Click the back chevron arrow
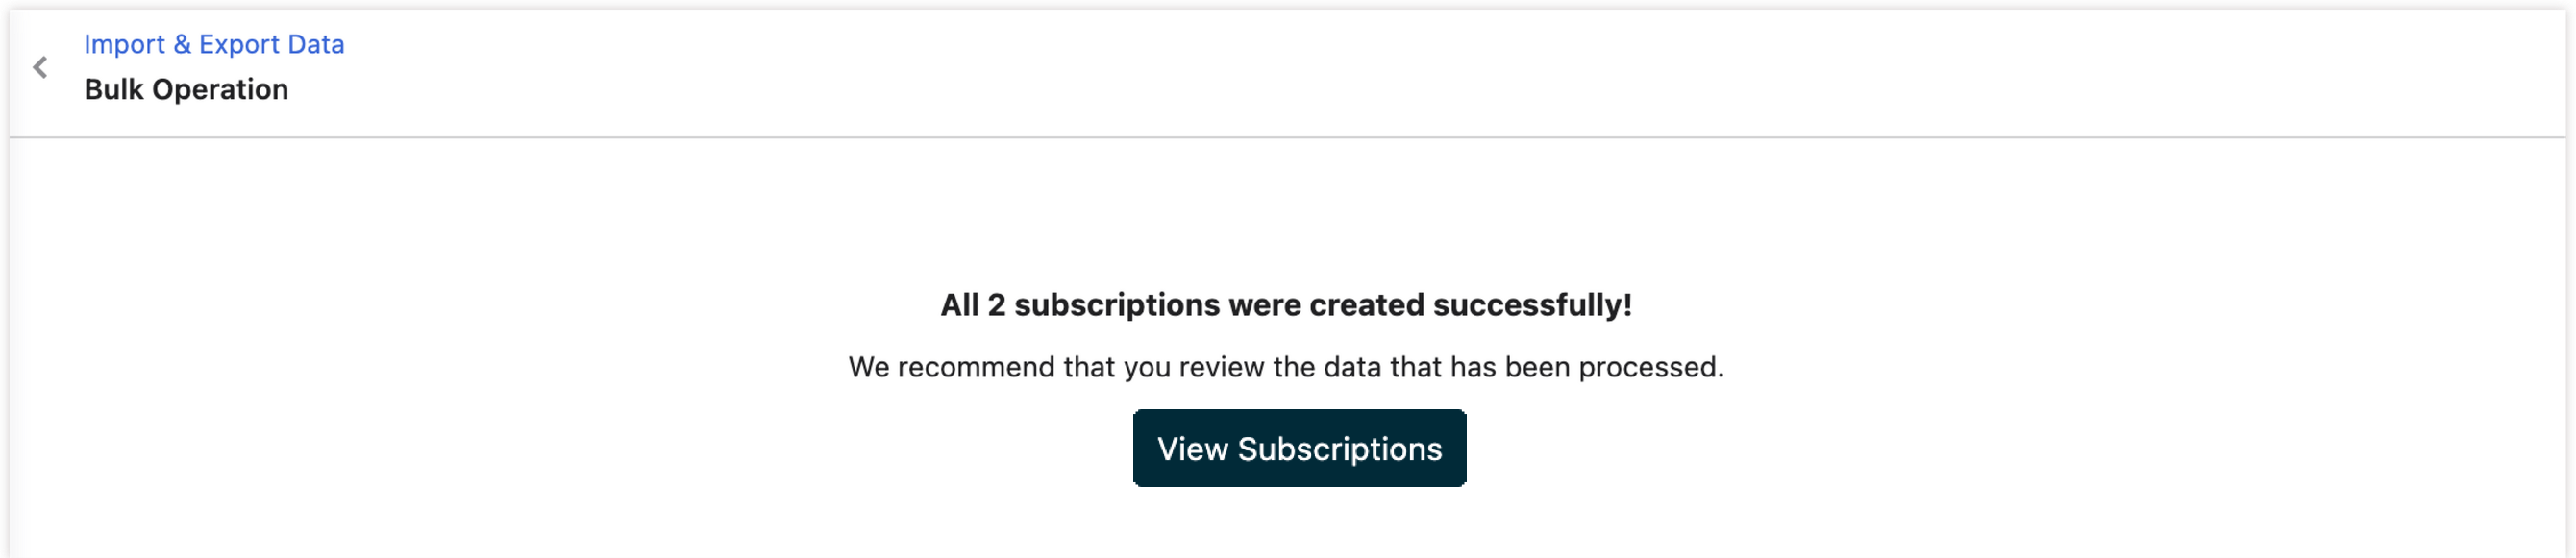The image size is (2576, 558). (40, 67)
